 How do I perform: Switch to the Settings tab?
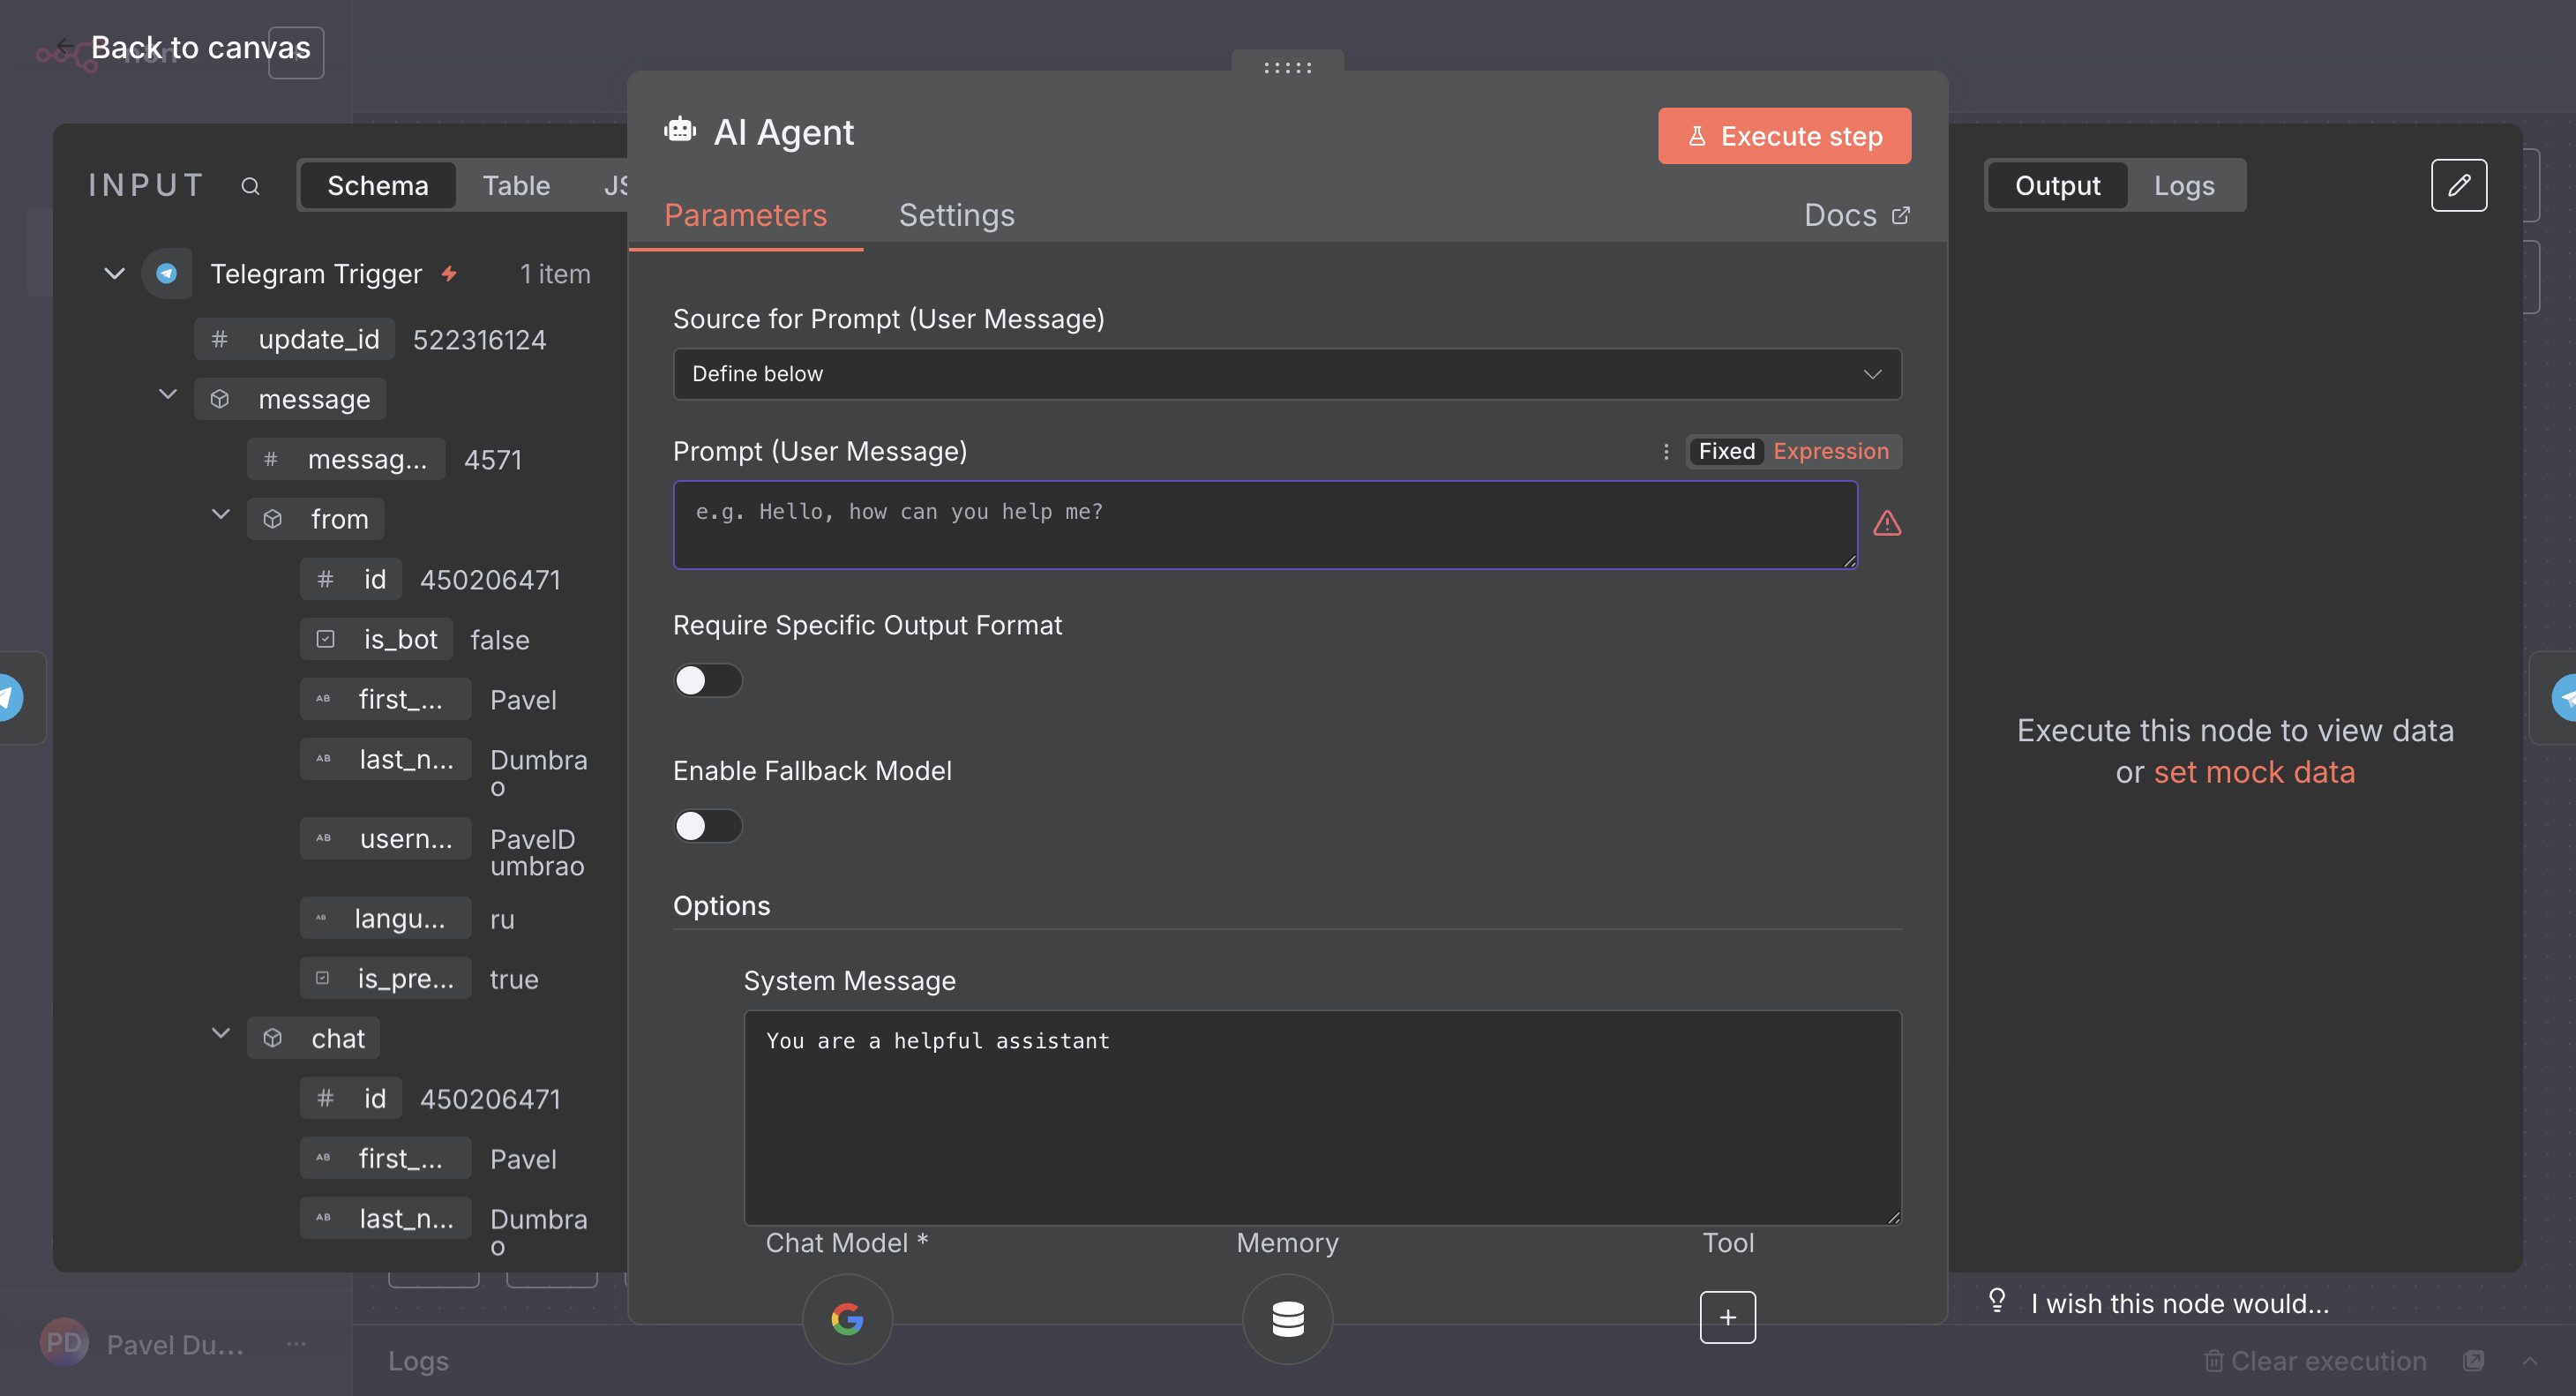tap(956, 215)
